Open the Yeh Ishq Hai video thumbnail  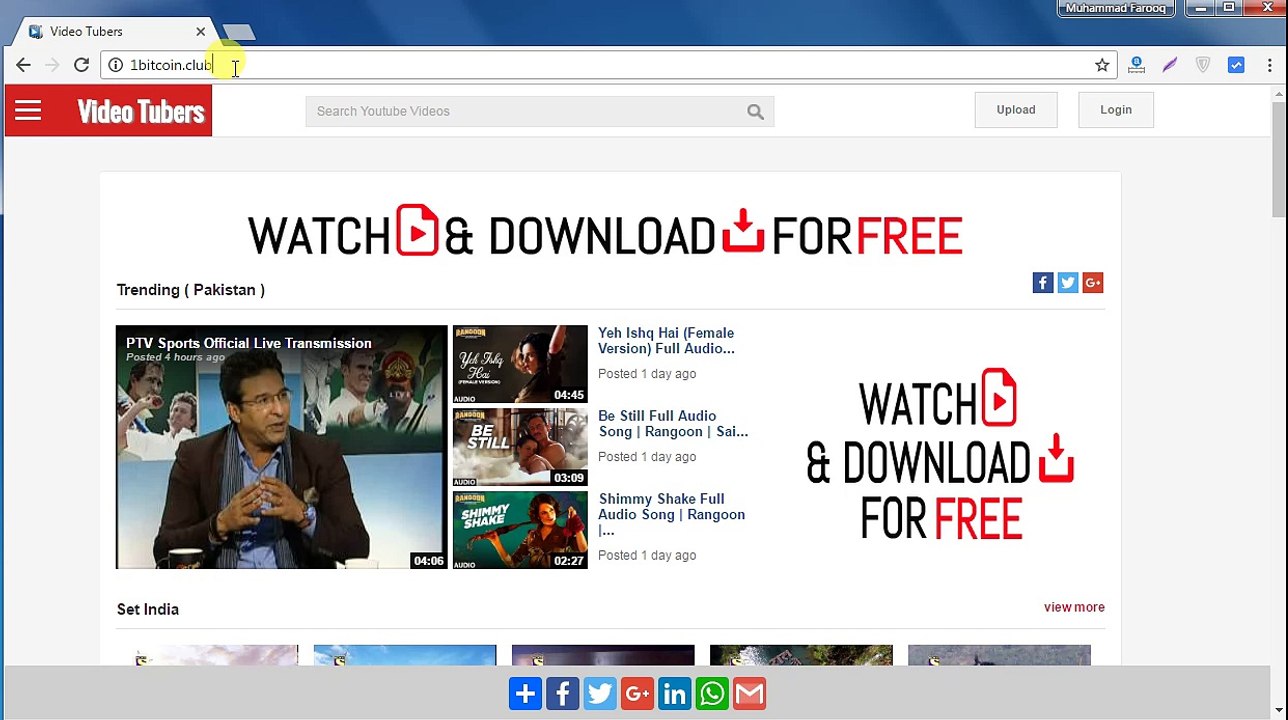click(520, 364)
